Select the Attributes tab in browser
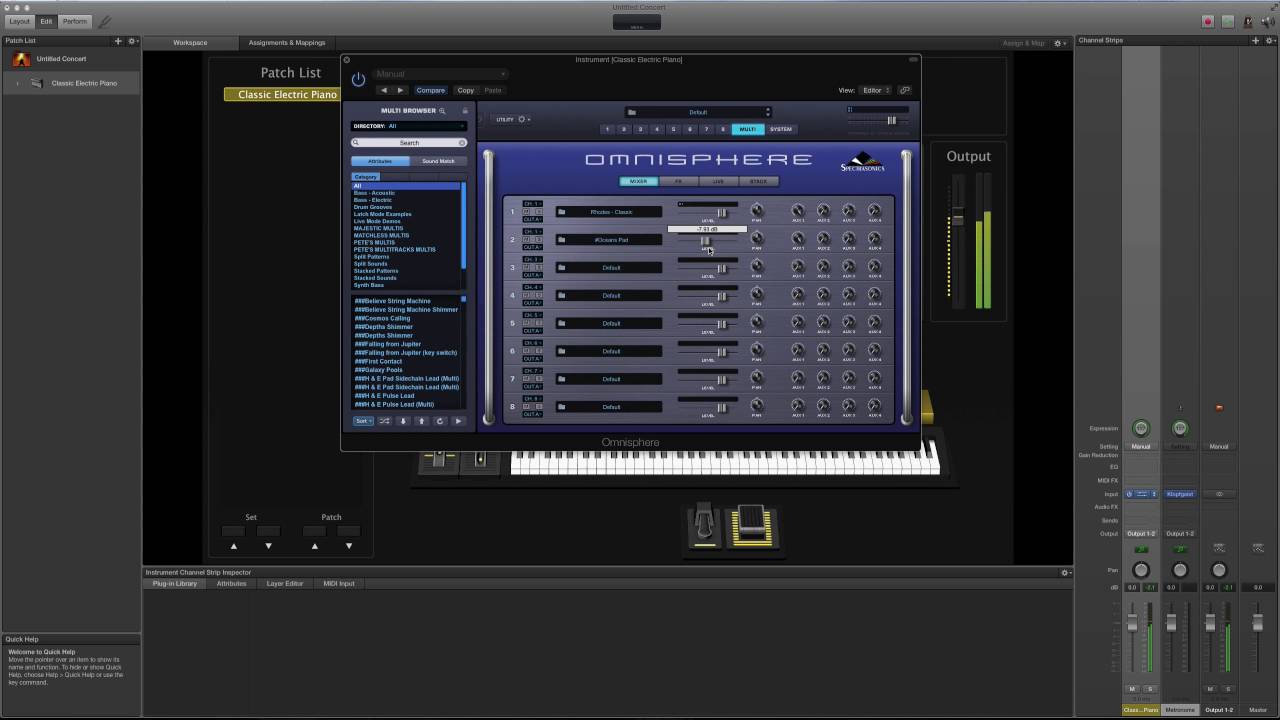The width and height of the screenshot is (1280, 720). [380, 161]
